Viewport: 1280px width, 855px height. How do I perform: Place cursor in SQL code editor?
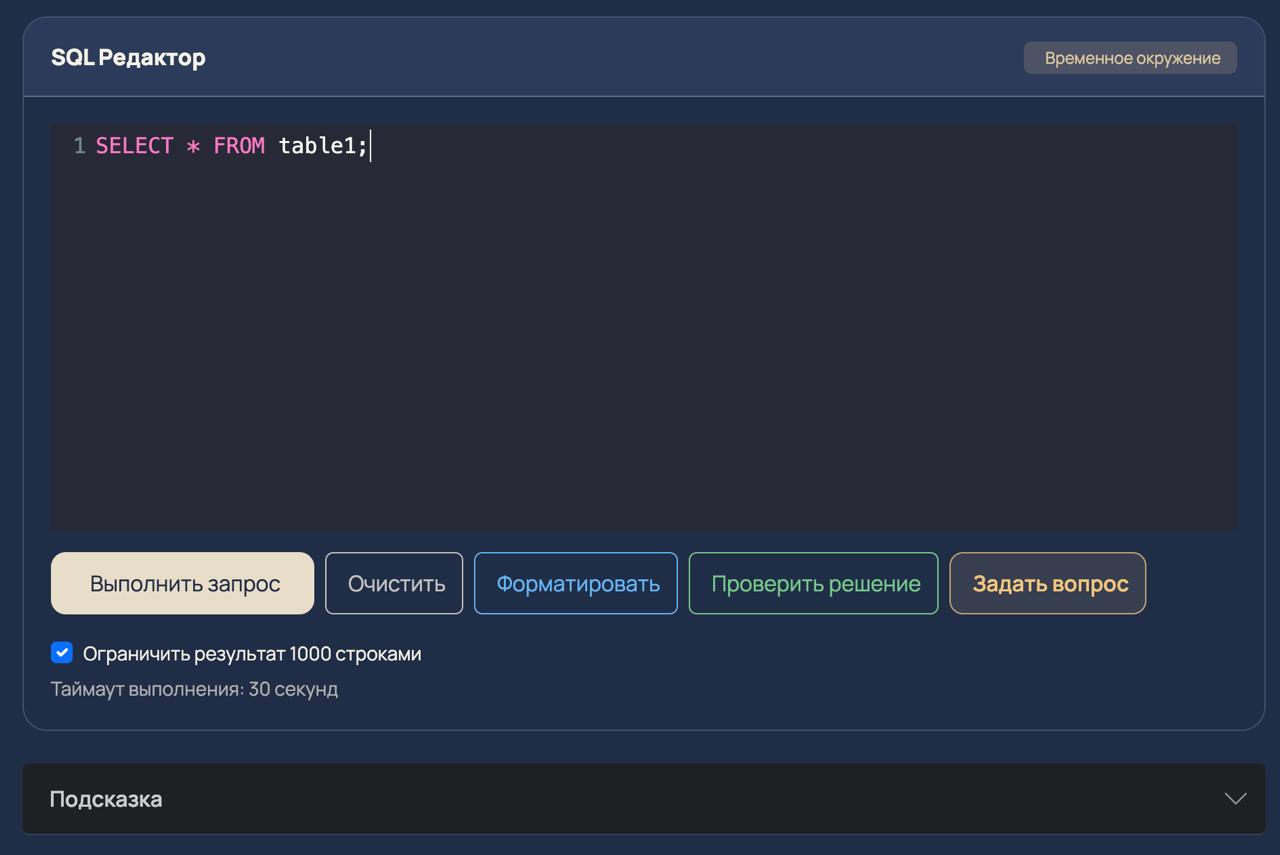click(x=644, y=327)
